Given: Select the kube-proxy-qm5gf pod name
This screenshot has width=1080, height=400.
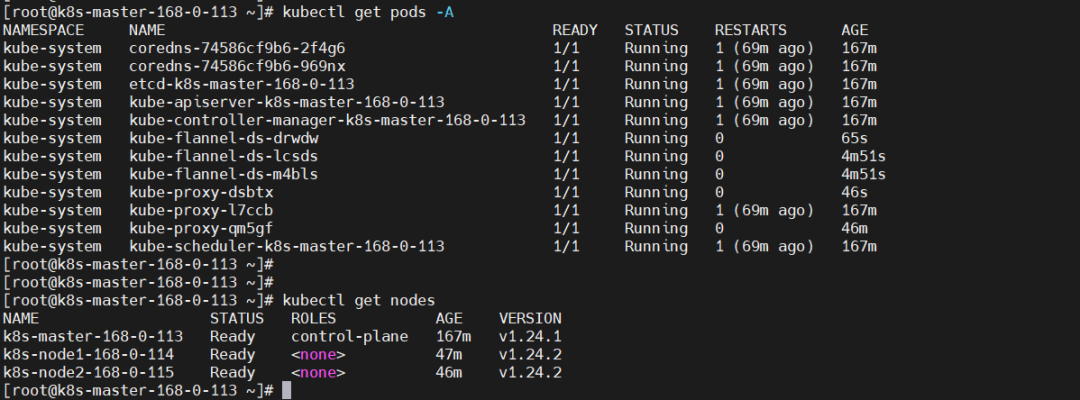Looking at the screenshot, I should [201, 228].
